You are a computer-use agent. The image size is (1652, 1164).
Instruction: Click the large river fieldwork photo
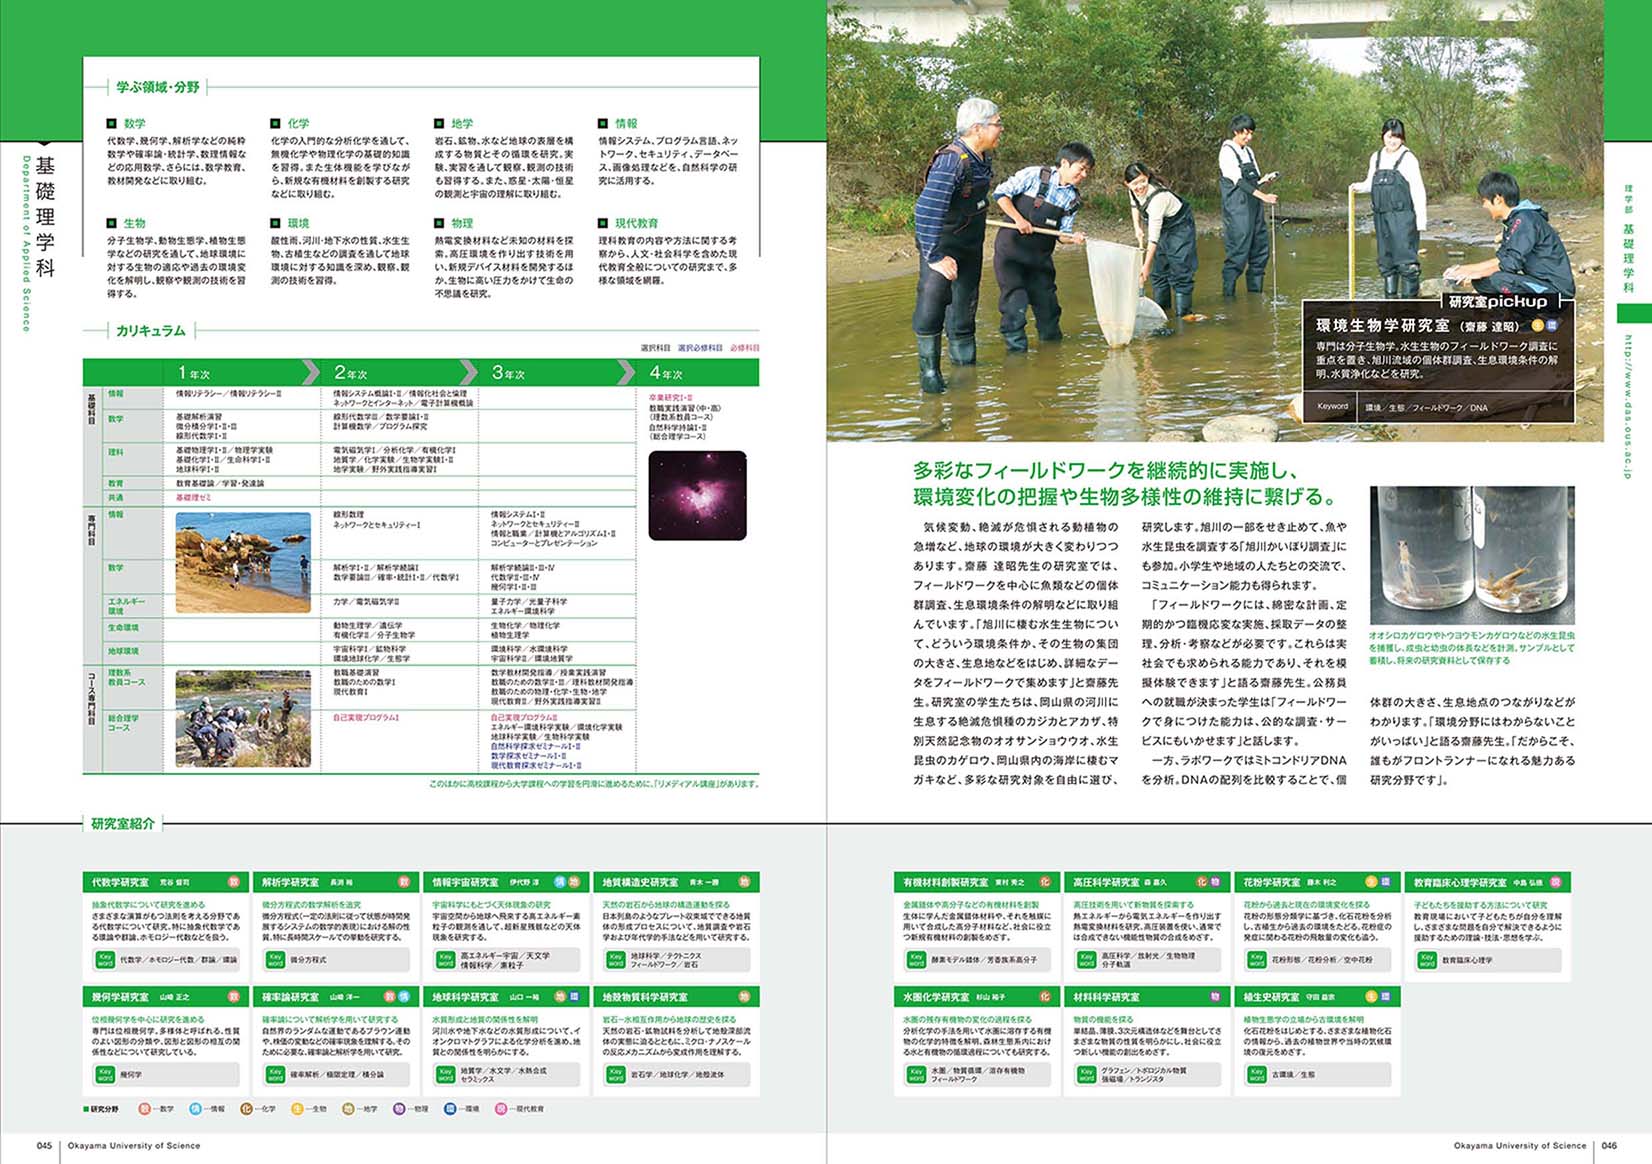[1214, 220]
